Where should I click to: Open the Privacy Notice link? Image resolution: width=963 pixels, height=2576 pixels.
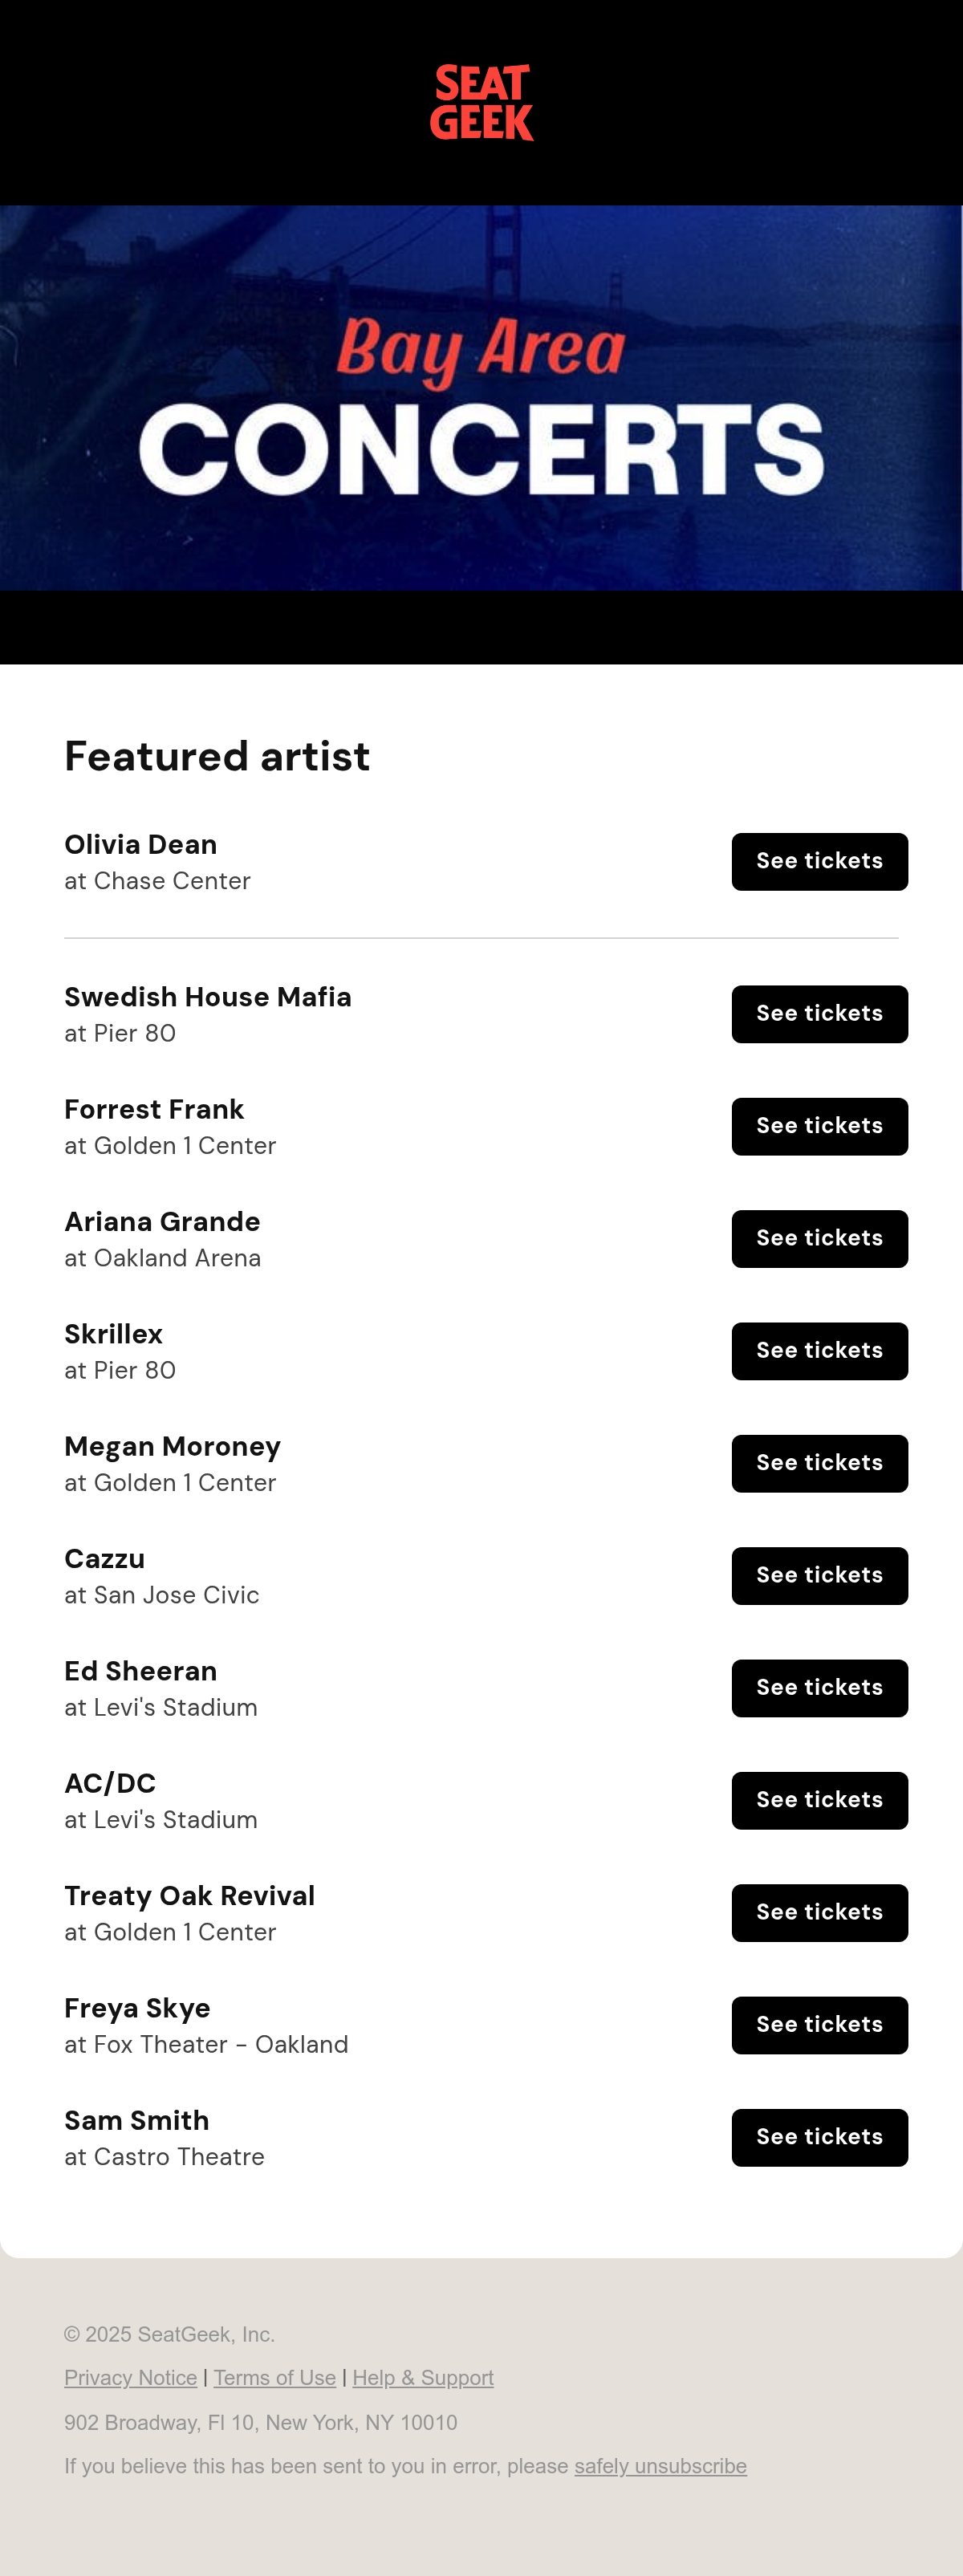[x=131, y=2378]
